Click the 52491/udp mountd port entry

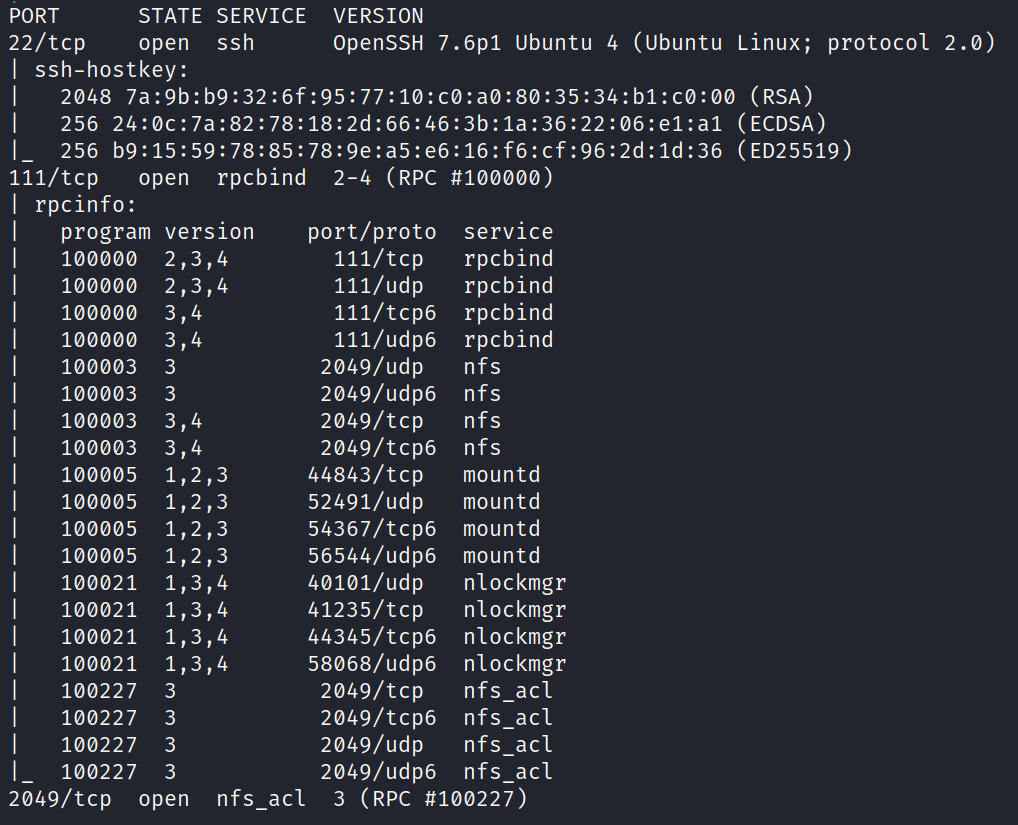coord(365,502)
